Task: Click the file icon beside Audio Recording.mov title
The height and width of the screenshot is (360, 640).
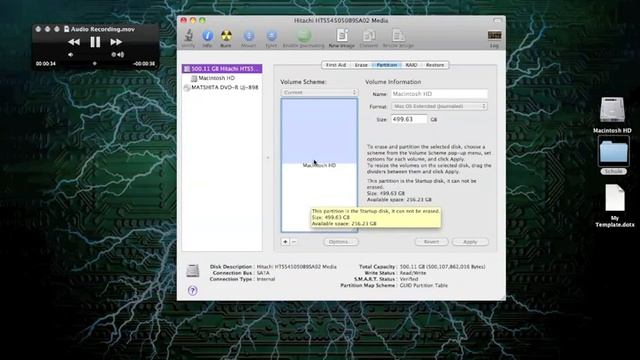Action: pyautogui.click(x=67, y=29)
